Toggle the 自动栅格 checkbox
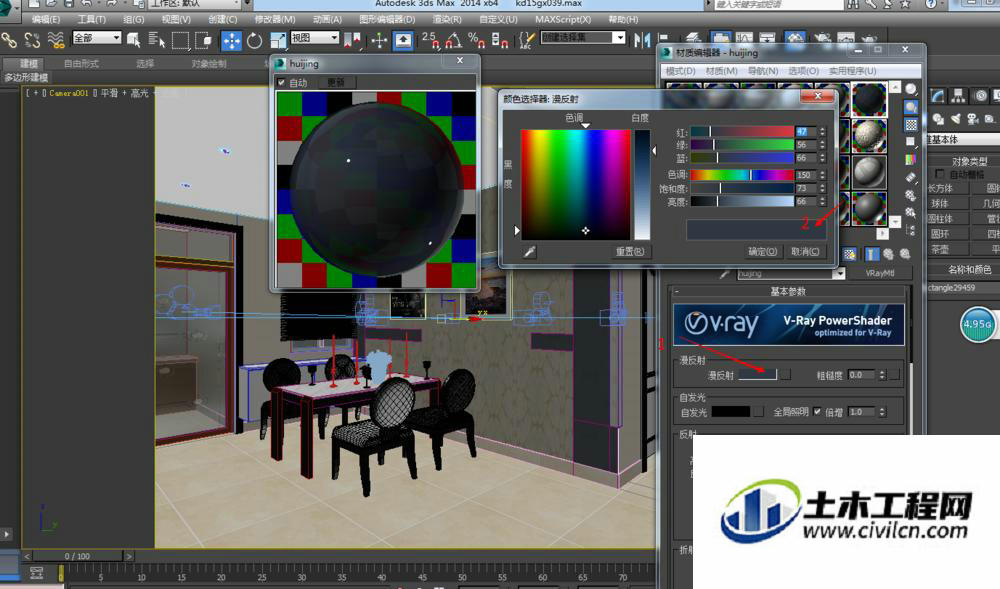The width and height of the screenshot is (1000, 589). coord(939,174)
